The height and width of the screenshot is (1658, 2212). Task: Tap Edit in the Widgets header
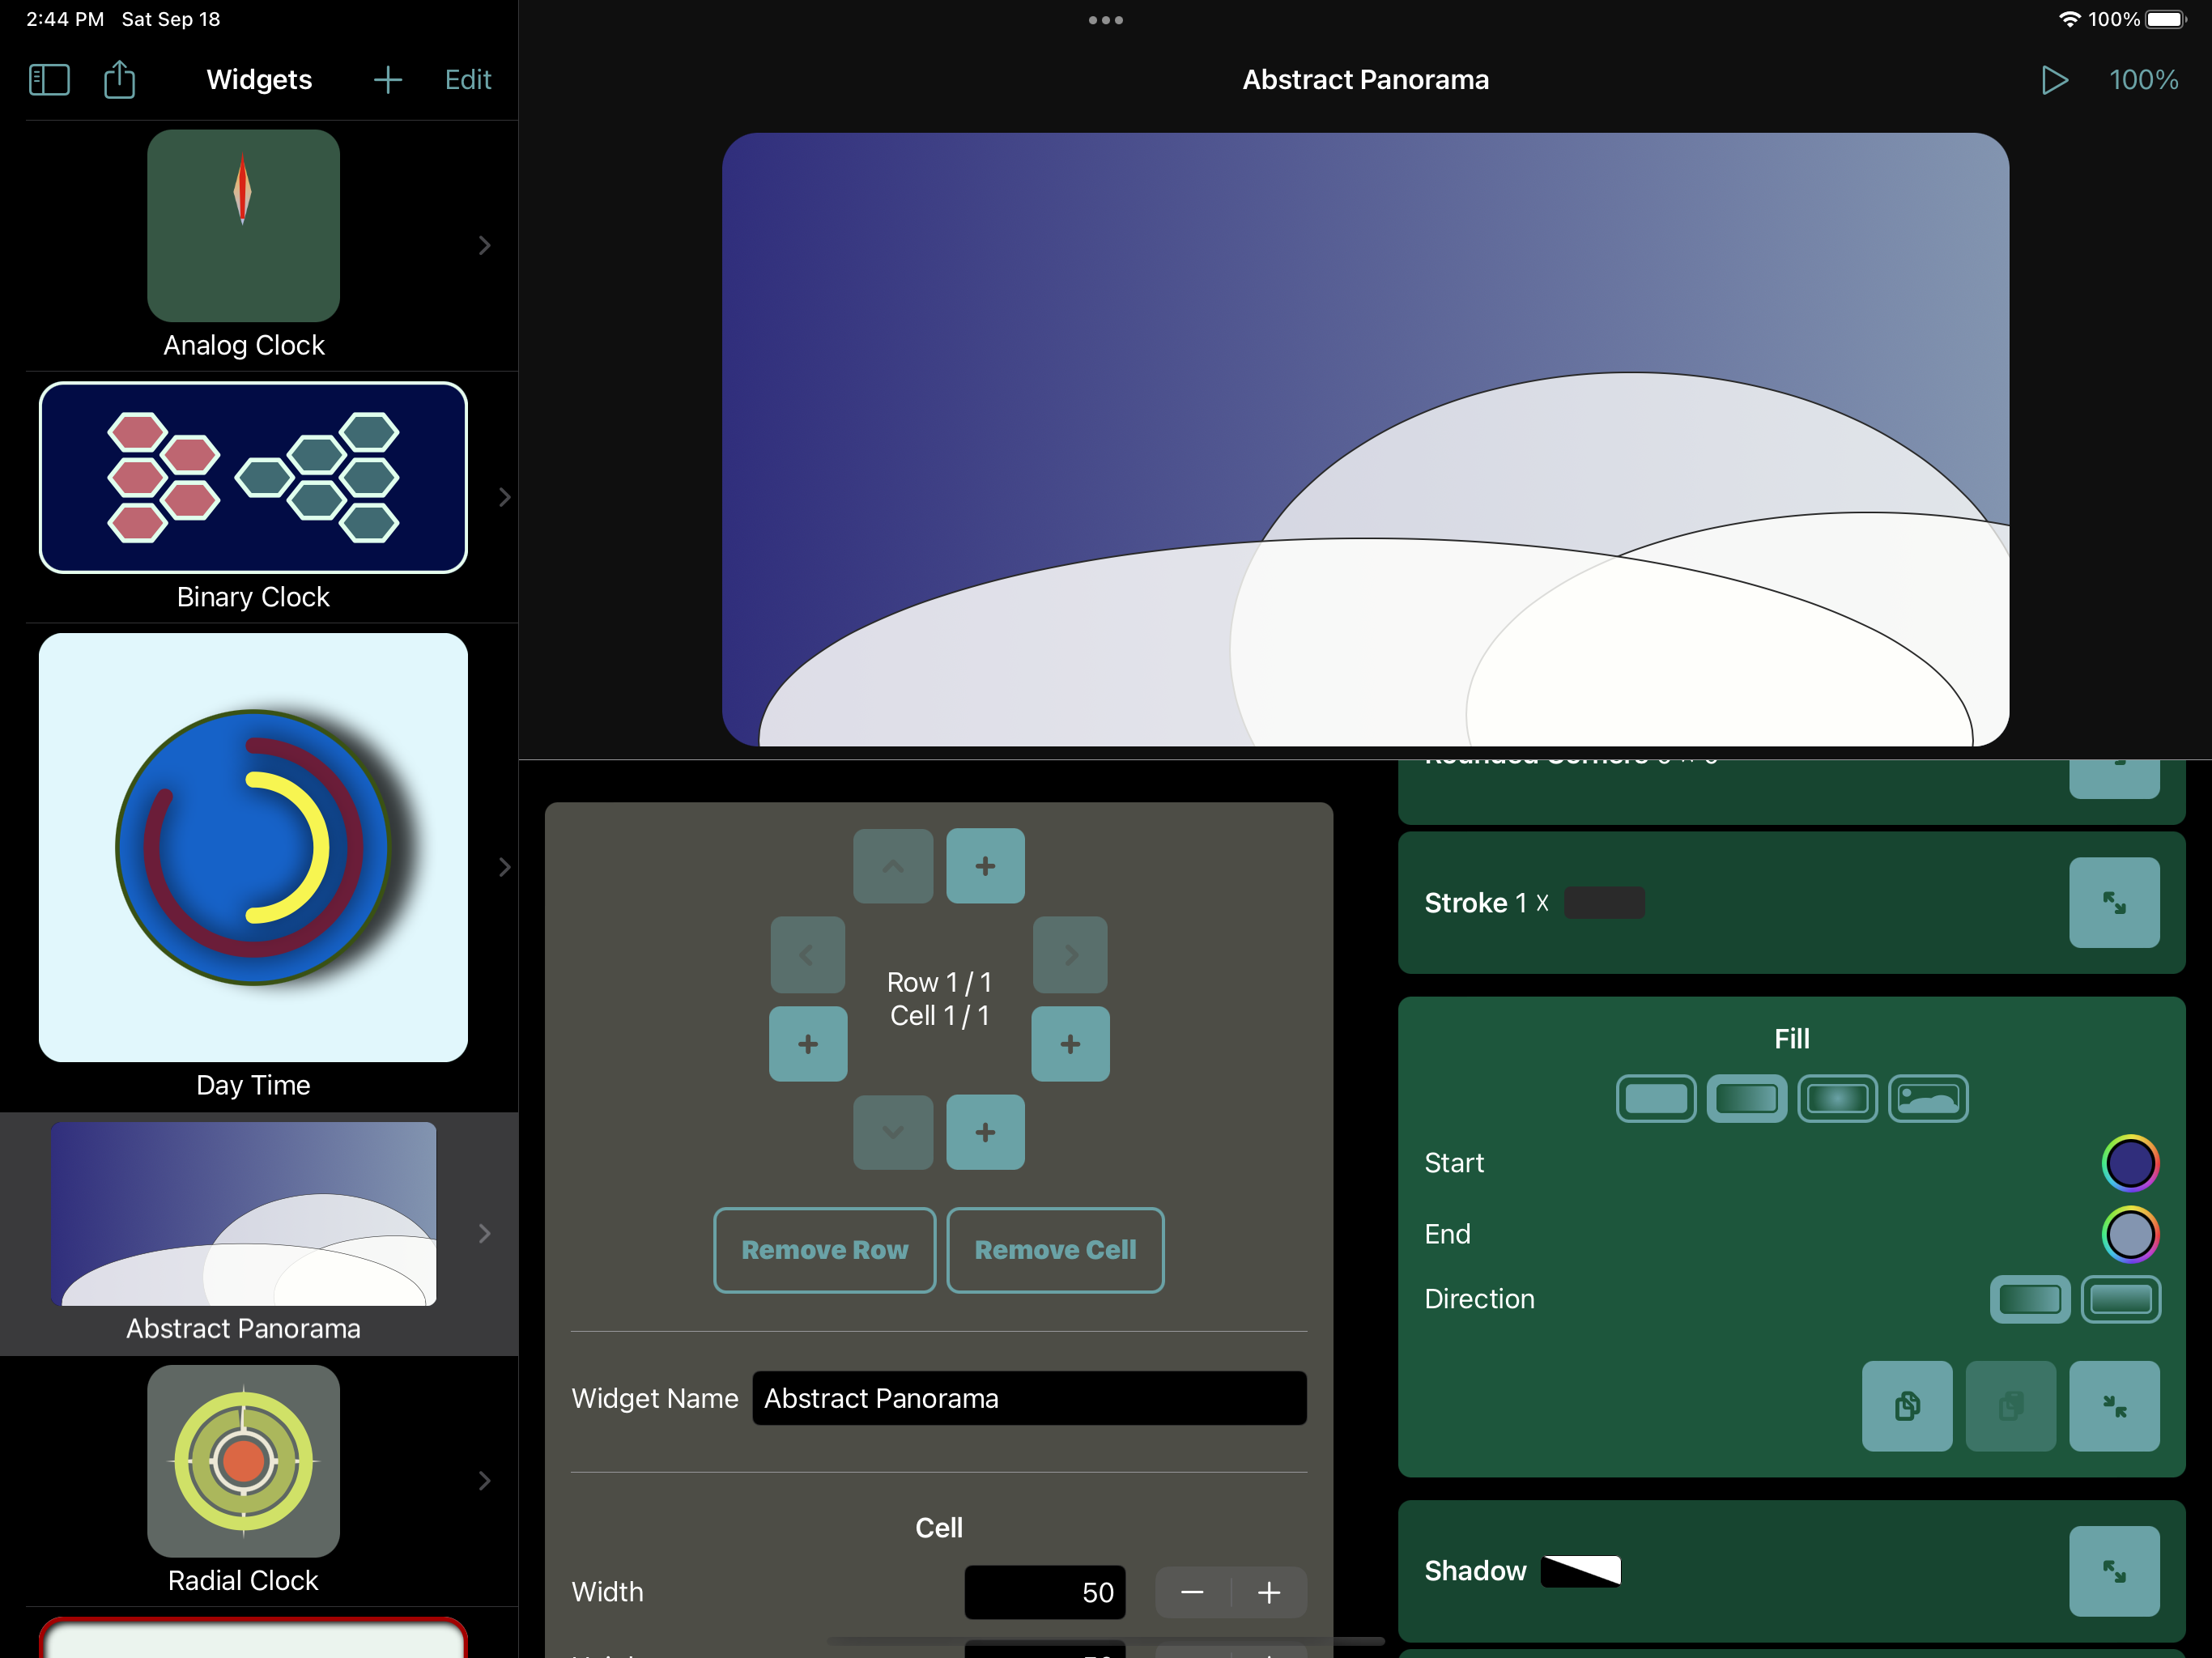(x=467, y=80)
